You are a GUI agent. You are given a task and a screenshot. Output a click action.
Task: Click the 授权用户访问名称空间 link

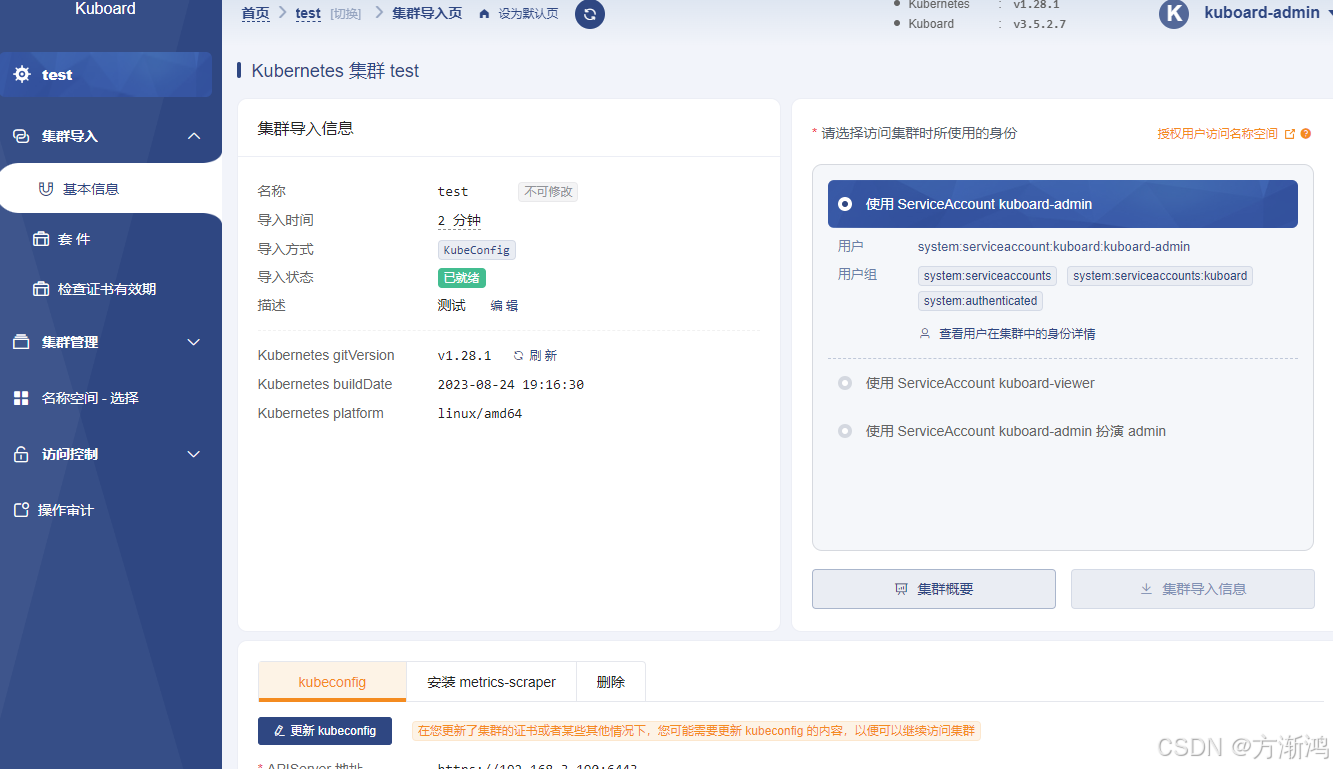coord(1217,134)
